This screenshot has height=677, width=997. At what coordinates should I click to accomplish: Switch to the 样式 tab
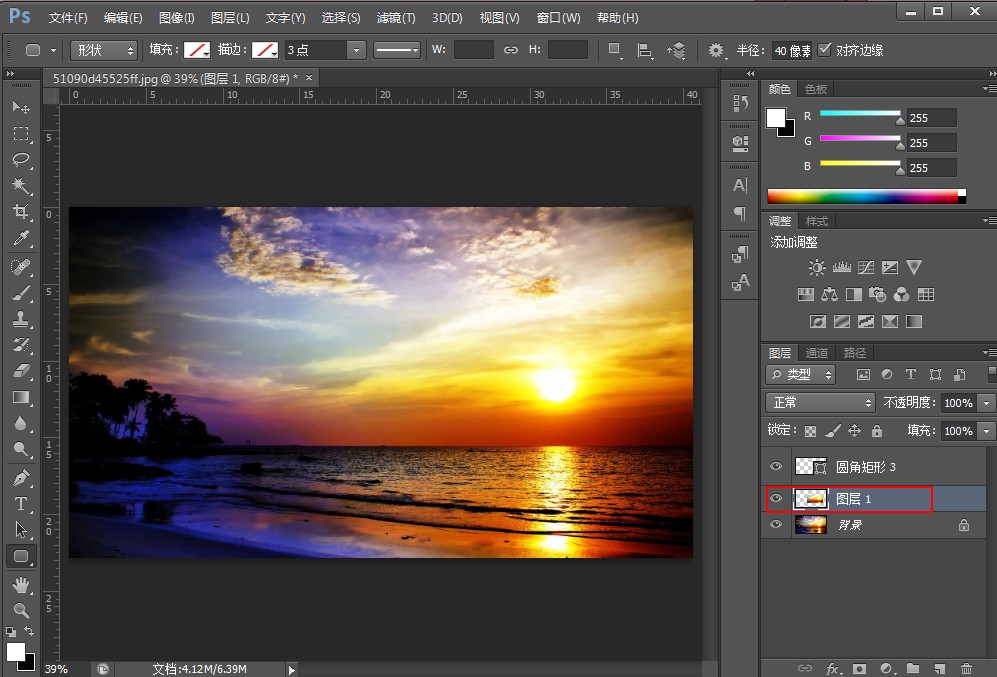coord(817,221)
